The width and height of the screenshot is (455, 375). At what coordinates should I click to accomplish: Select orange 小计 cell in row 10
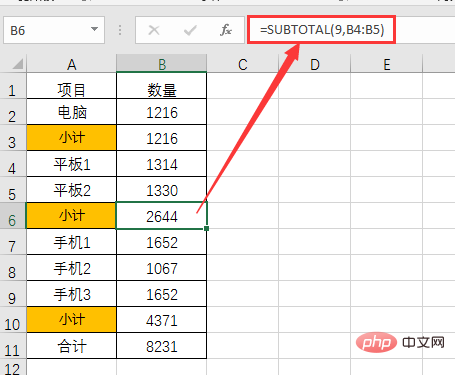click(72, 320)
